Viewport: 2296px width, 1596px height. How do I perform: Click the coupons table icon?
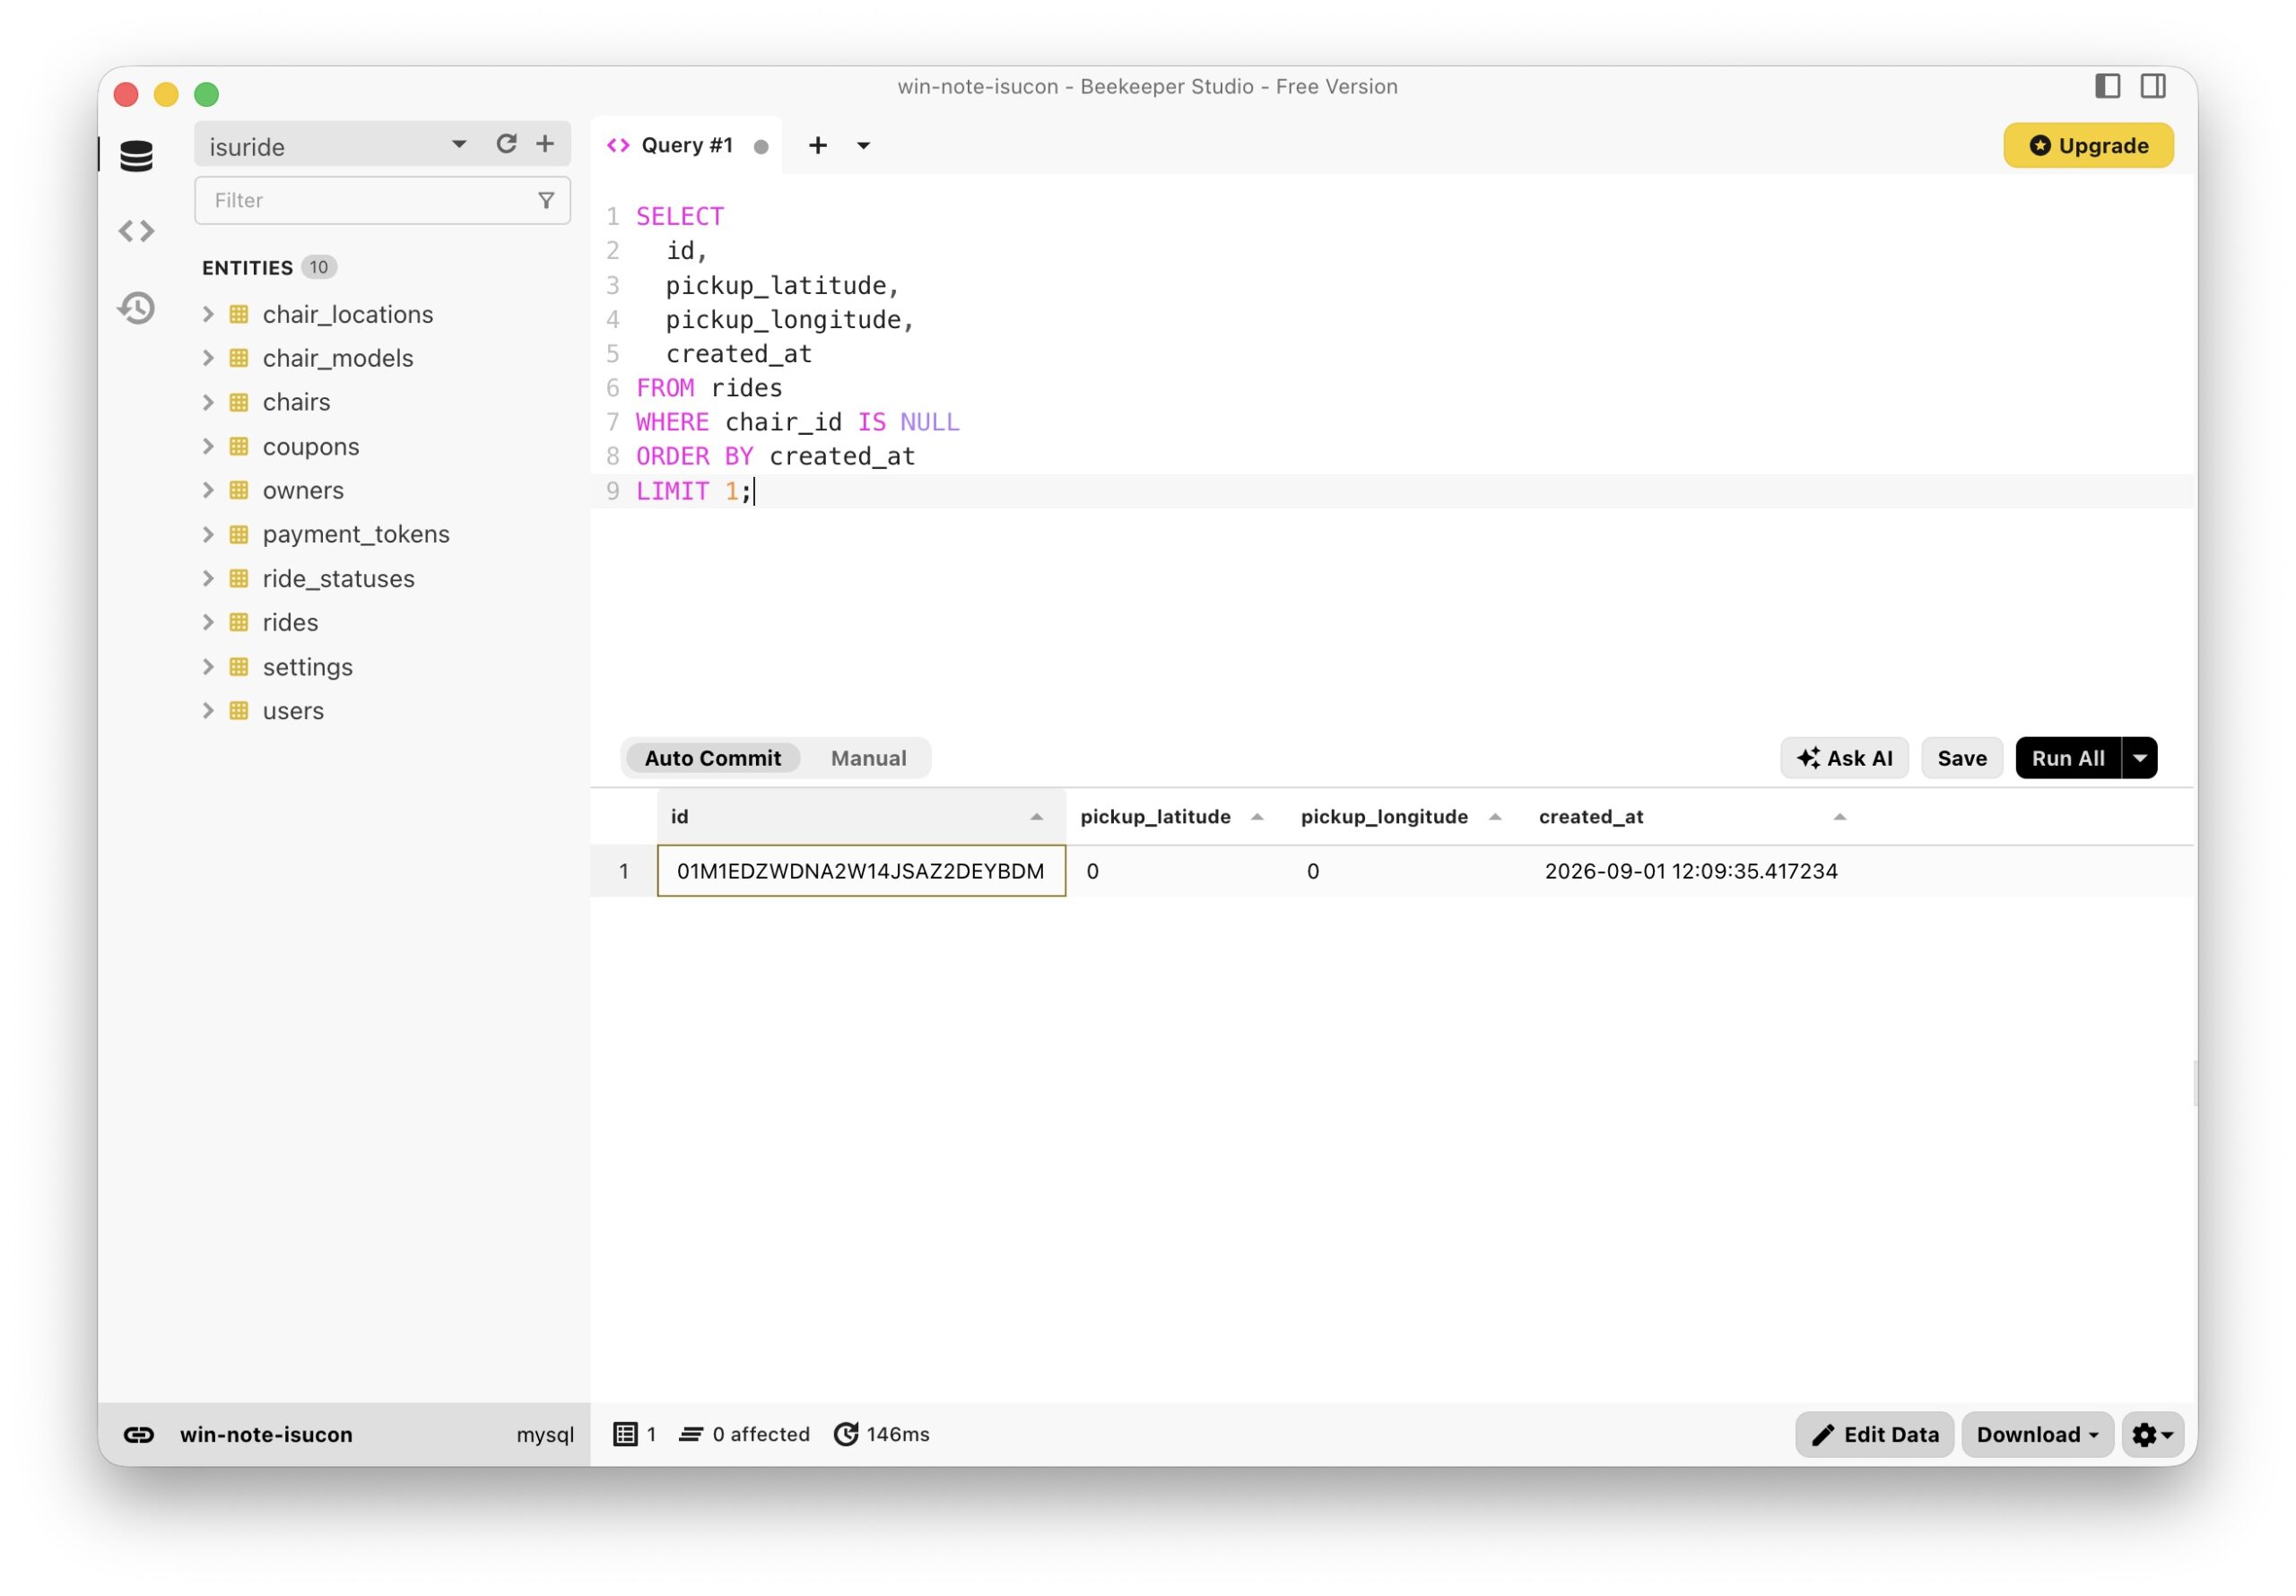[x=239, y=446]
